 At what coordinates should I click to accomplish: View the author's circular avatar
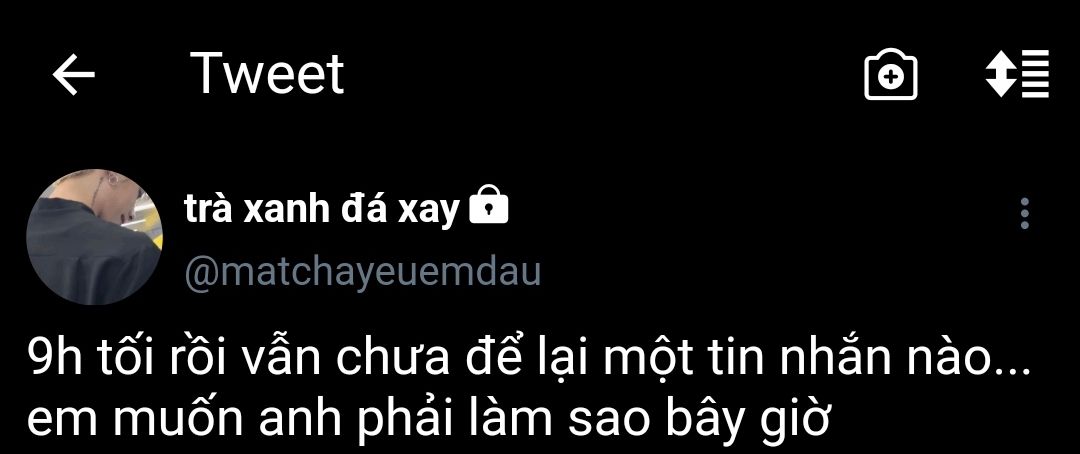(94, 237)
